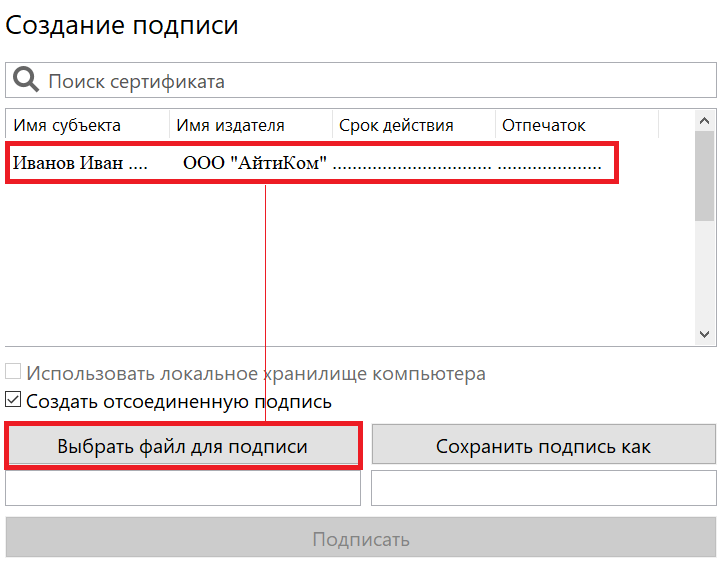This screenshot has width=723, height=564.
Task: Focus the Поиск сертификата search field
Action: pyautogui.click(x=370, y=81)
